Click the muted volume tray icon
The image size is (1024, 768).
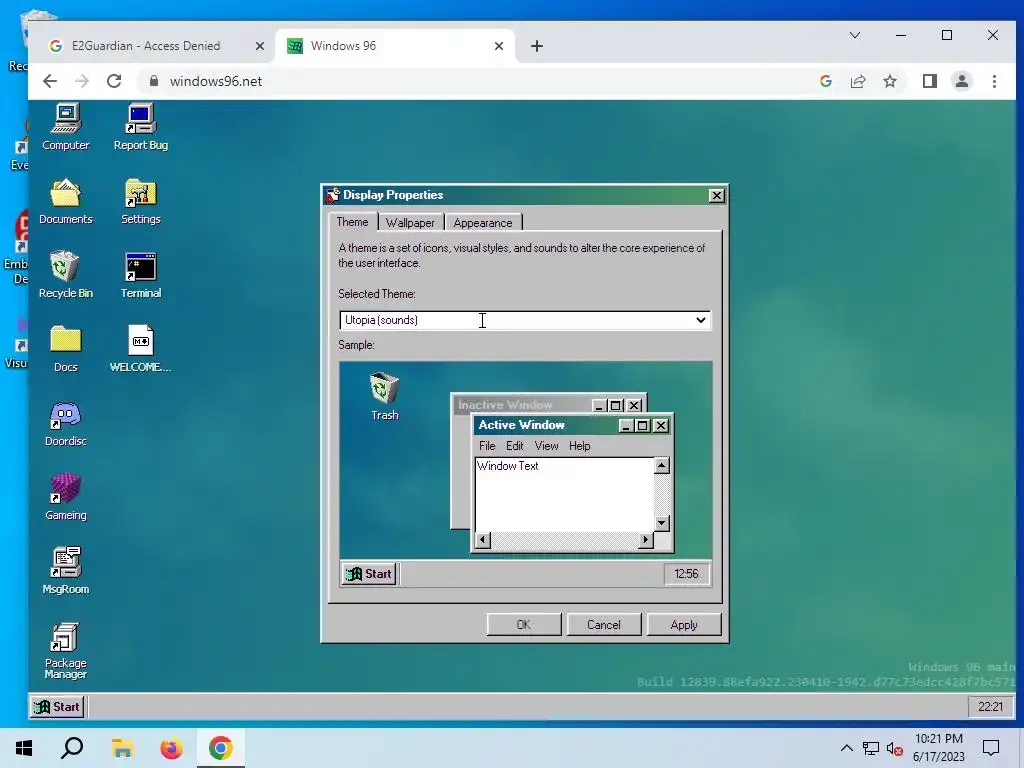[x=895, y=748]
